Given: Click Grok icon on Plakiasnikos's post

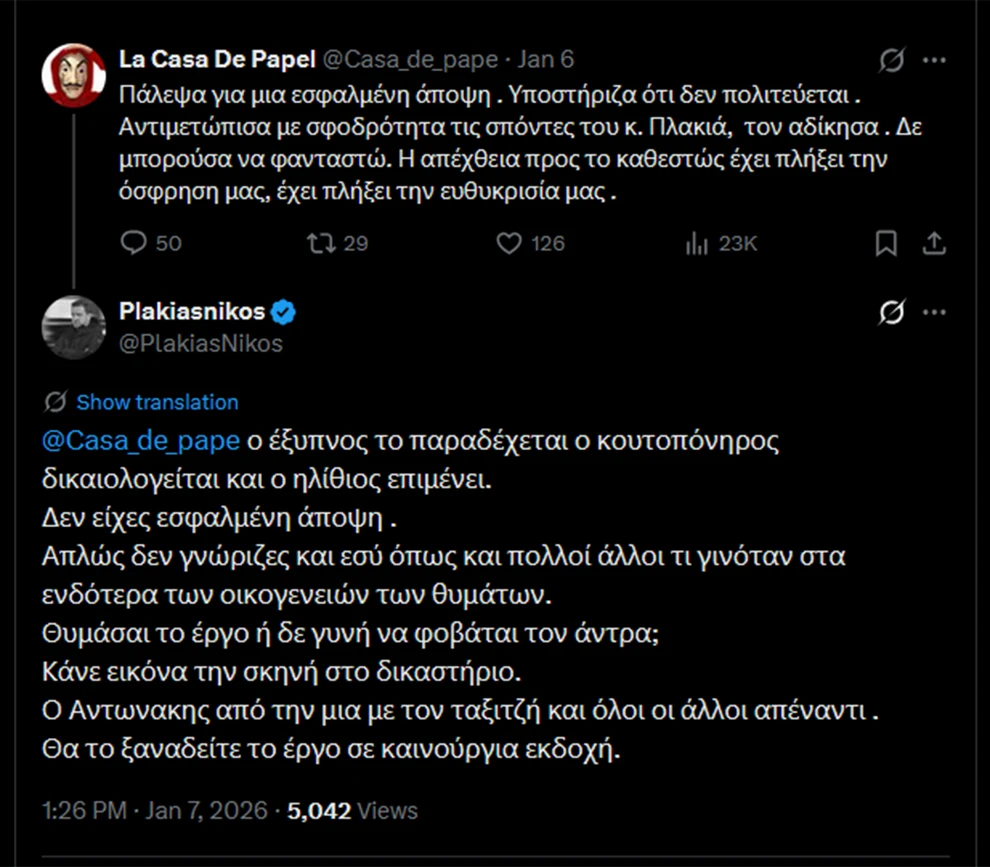Looking at the screenshot, I should [x=891, y=313].
